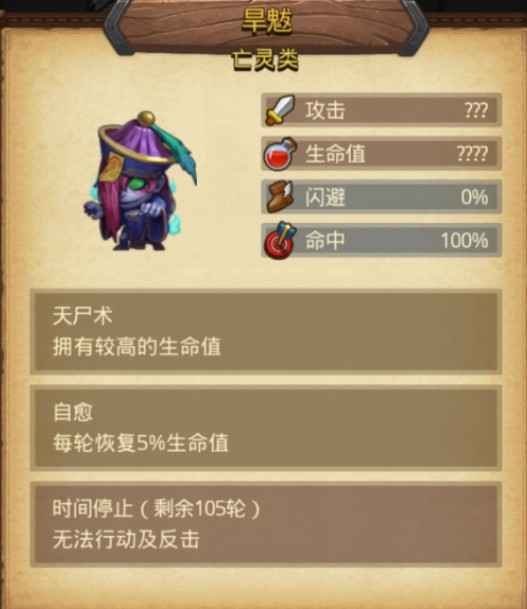
Task: Tap the ??? attack value
Action: [476, 110]
